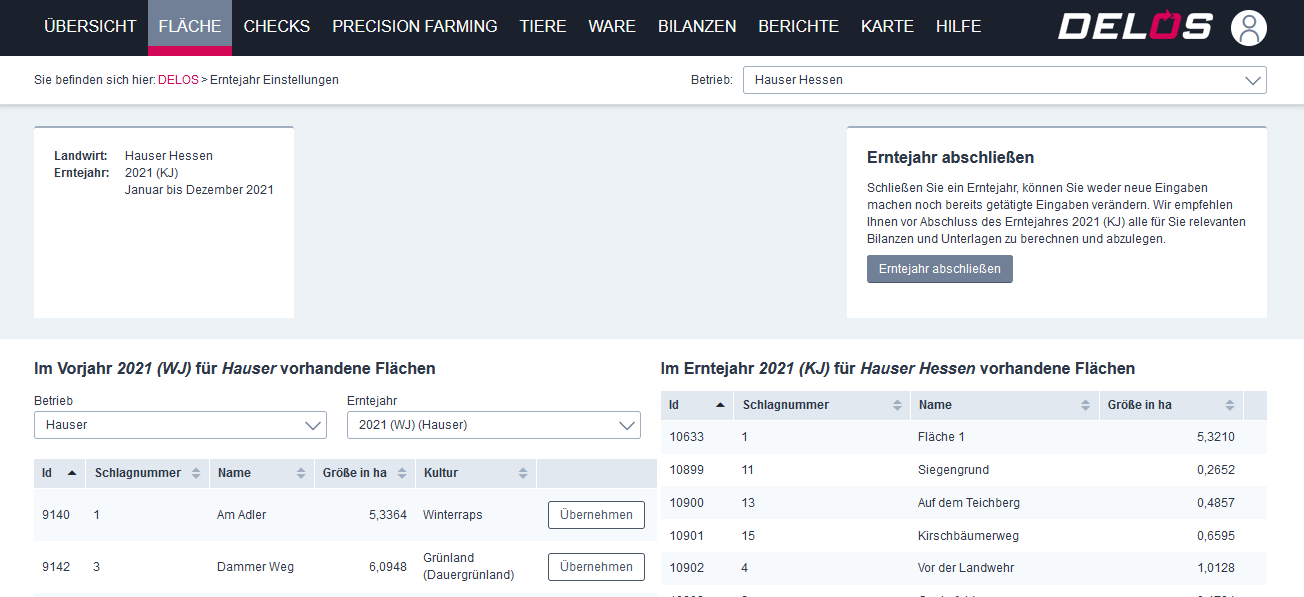Screen dimensions: 1304x597
Task: Go to the ÜBERSICHT menu
Action: click(90, 27)
